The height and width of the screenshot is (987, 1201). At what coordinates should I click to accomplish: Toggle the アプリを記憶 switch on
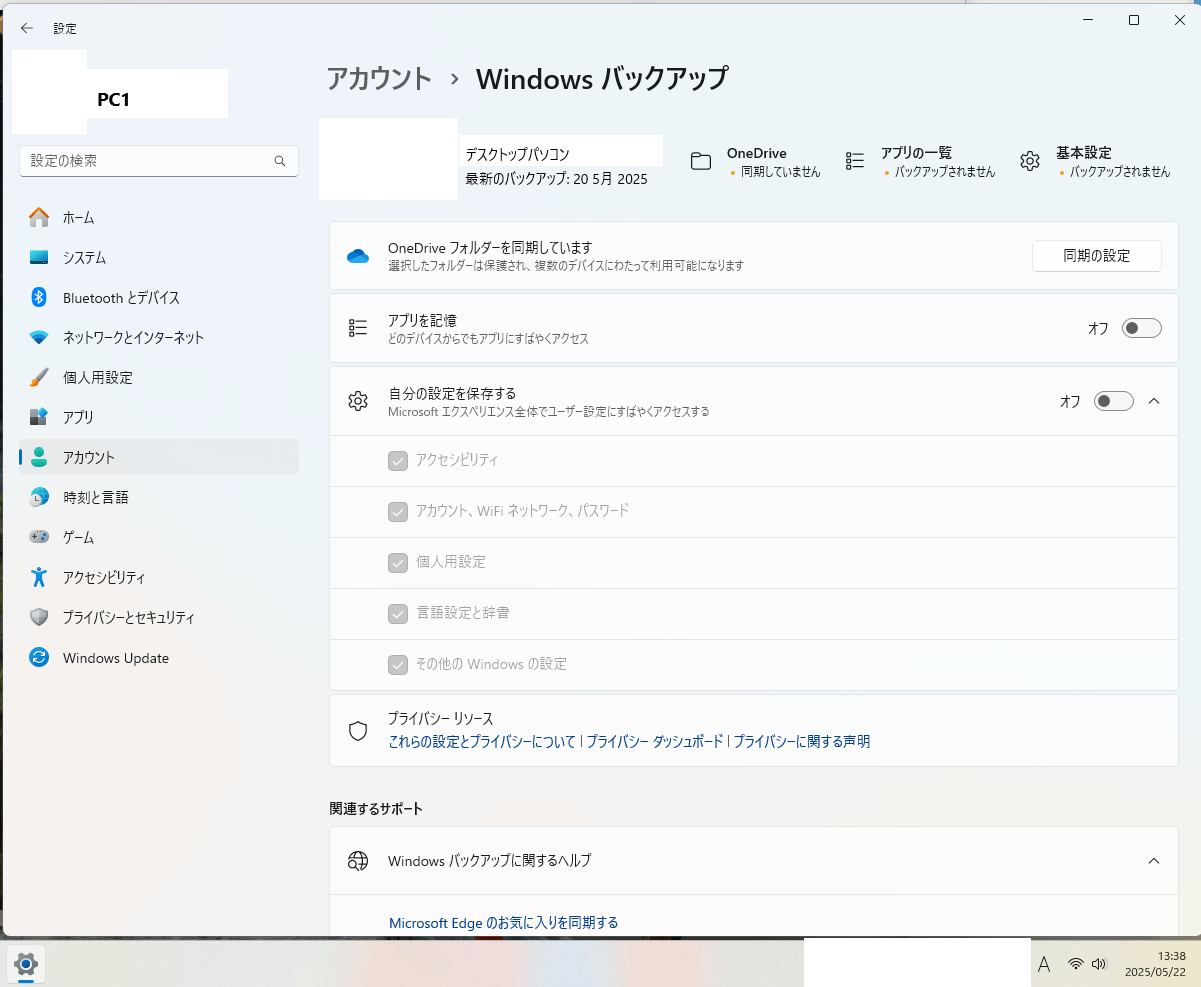[x=1141, y=328]
